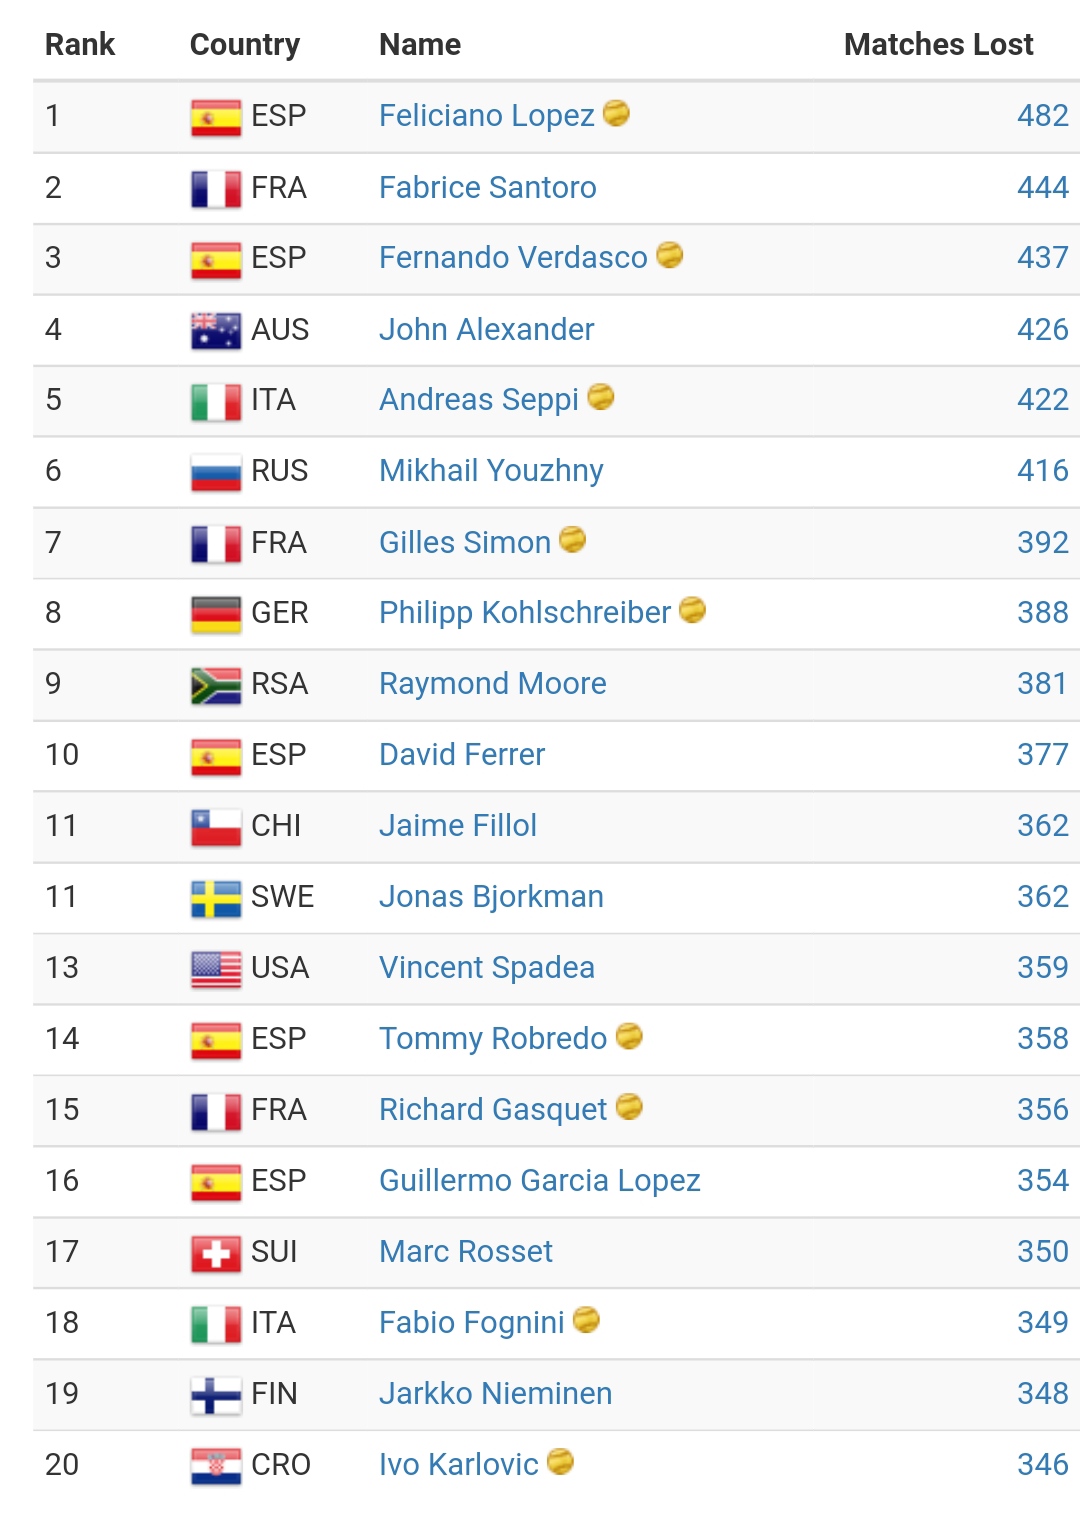Click Raymond Moore's 381 losses value

pos(1042,684)
